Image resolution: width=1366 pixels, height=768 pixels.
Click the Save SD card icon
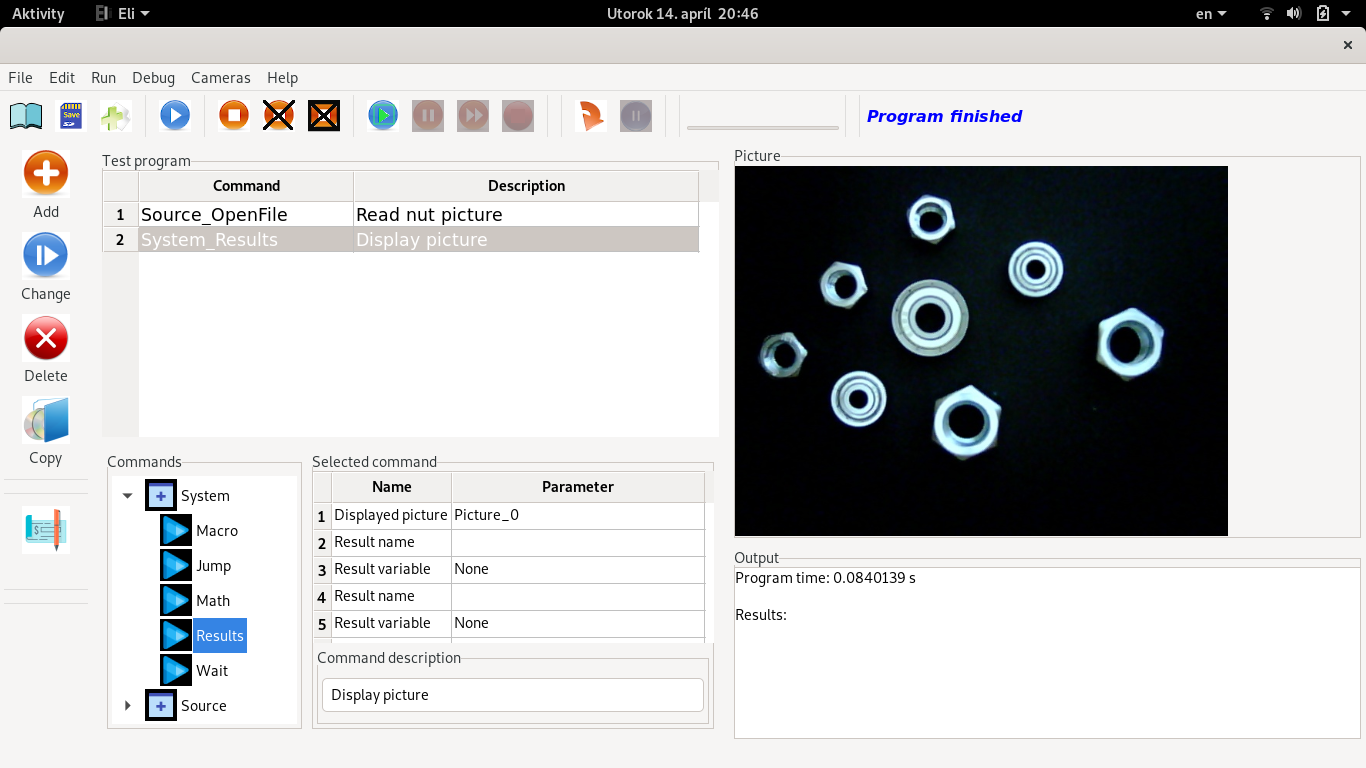(71, 116)
